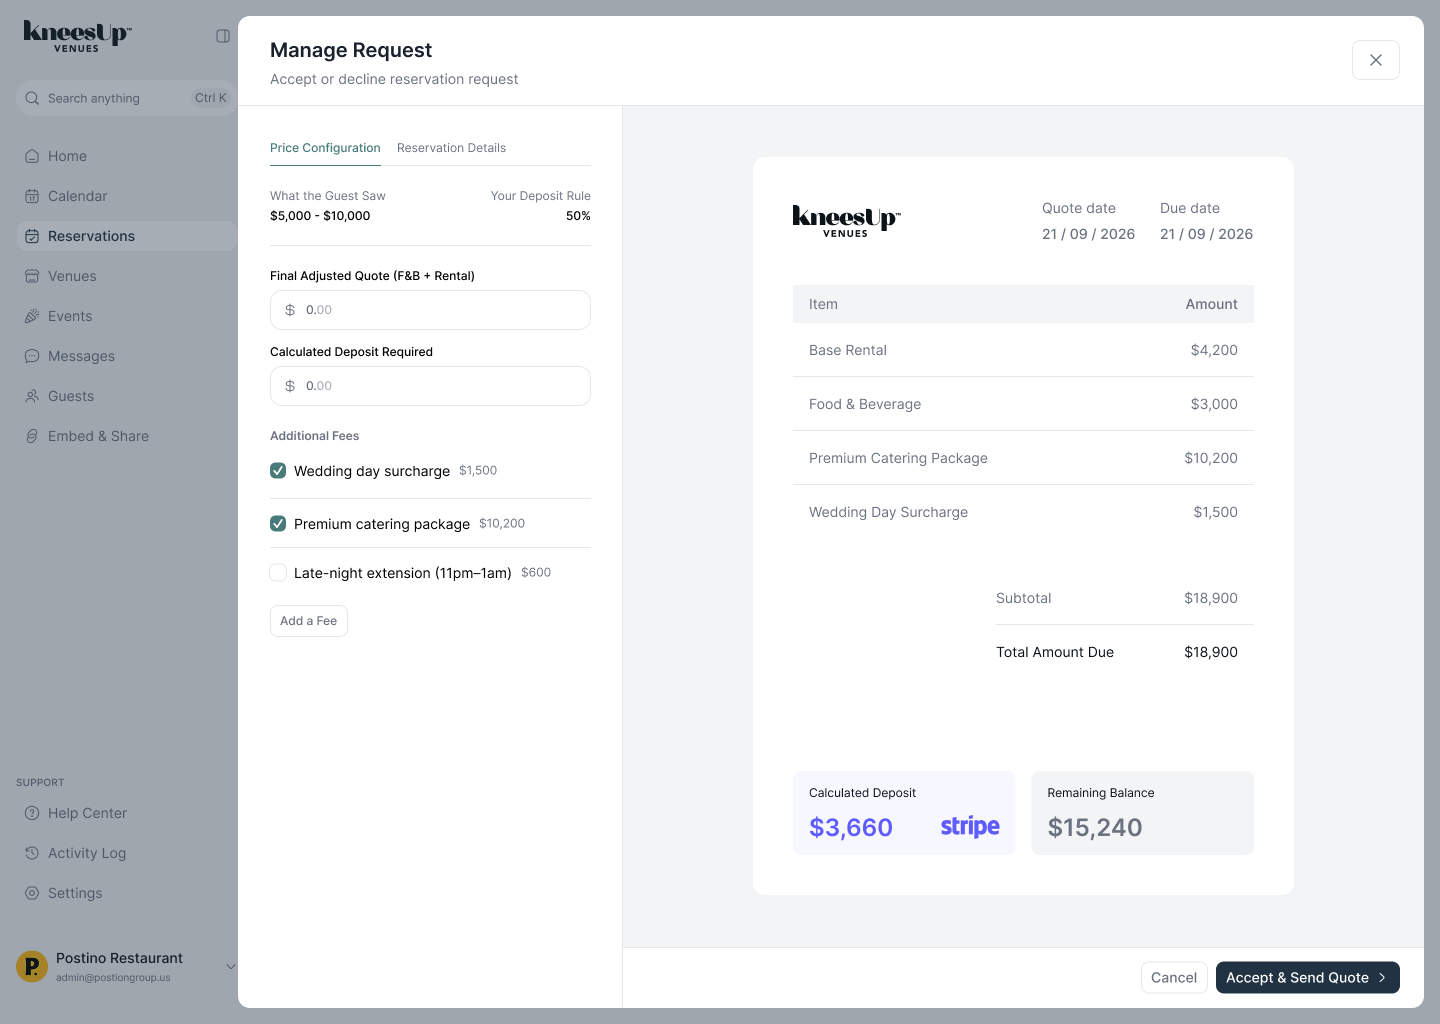
Task: Click the KneesUp Venues logo in sidebar
Action: (78, 36)
